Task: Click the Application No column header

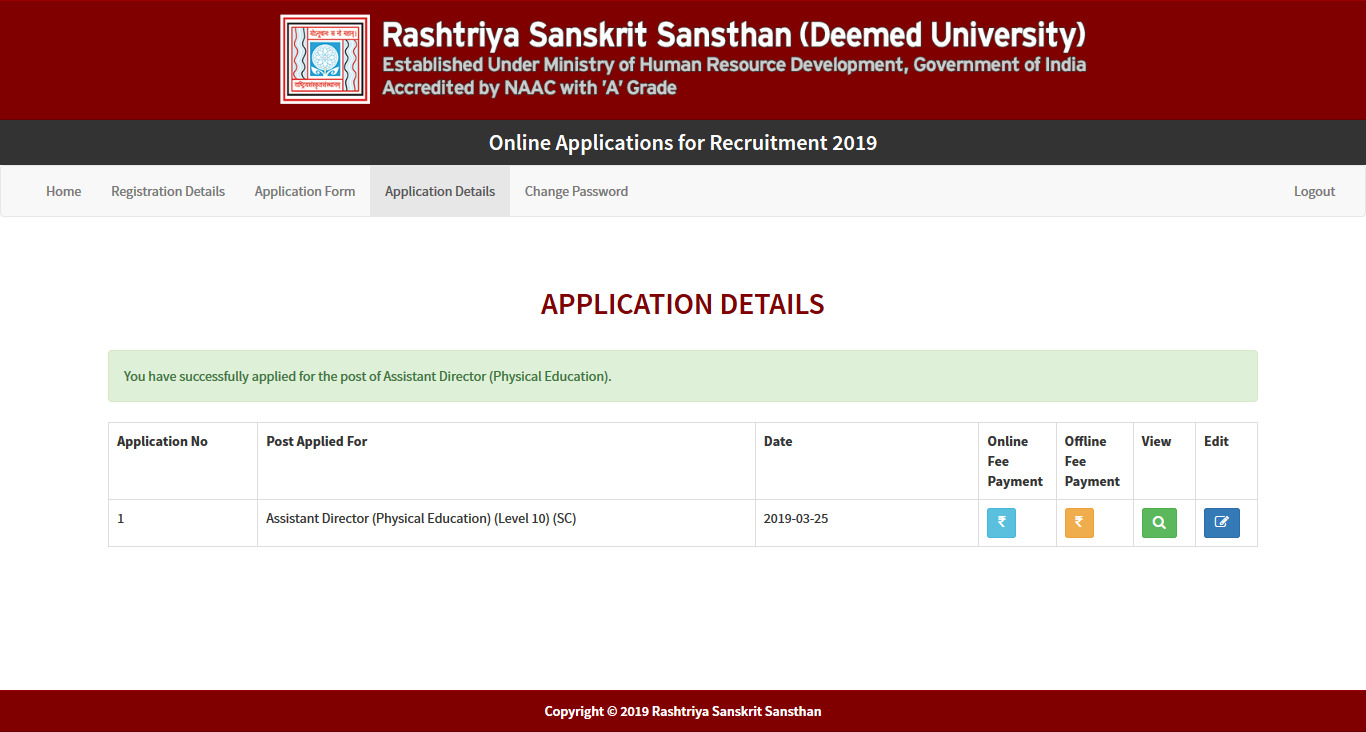Action: 162,441
